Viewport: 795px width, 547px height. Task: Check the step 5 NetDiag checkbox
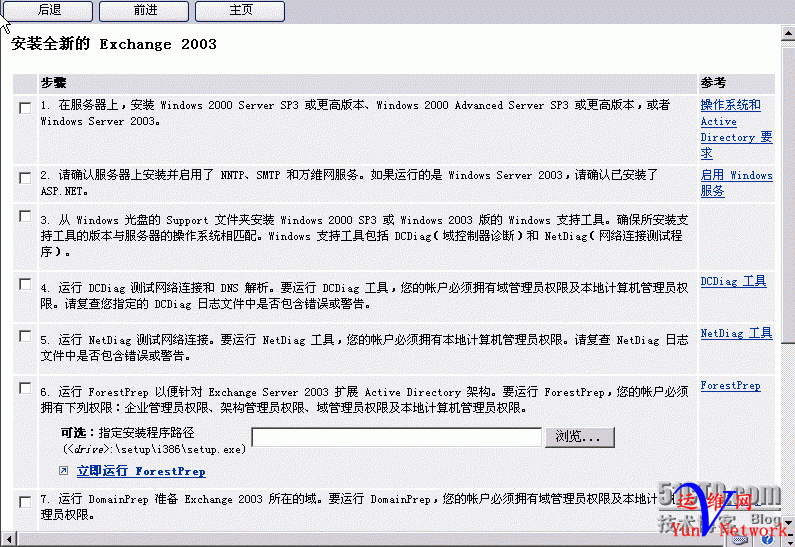(25, 336)
